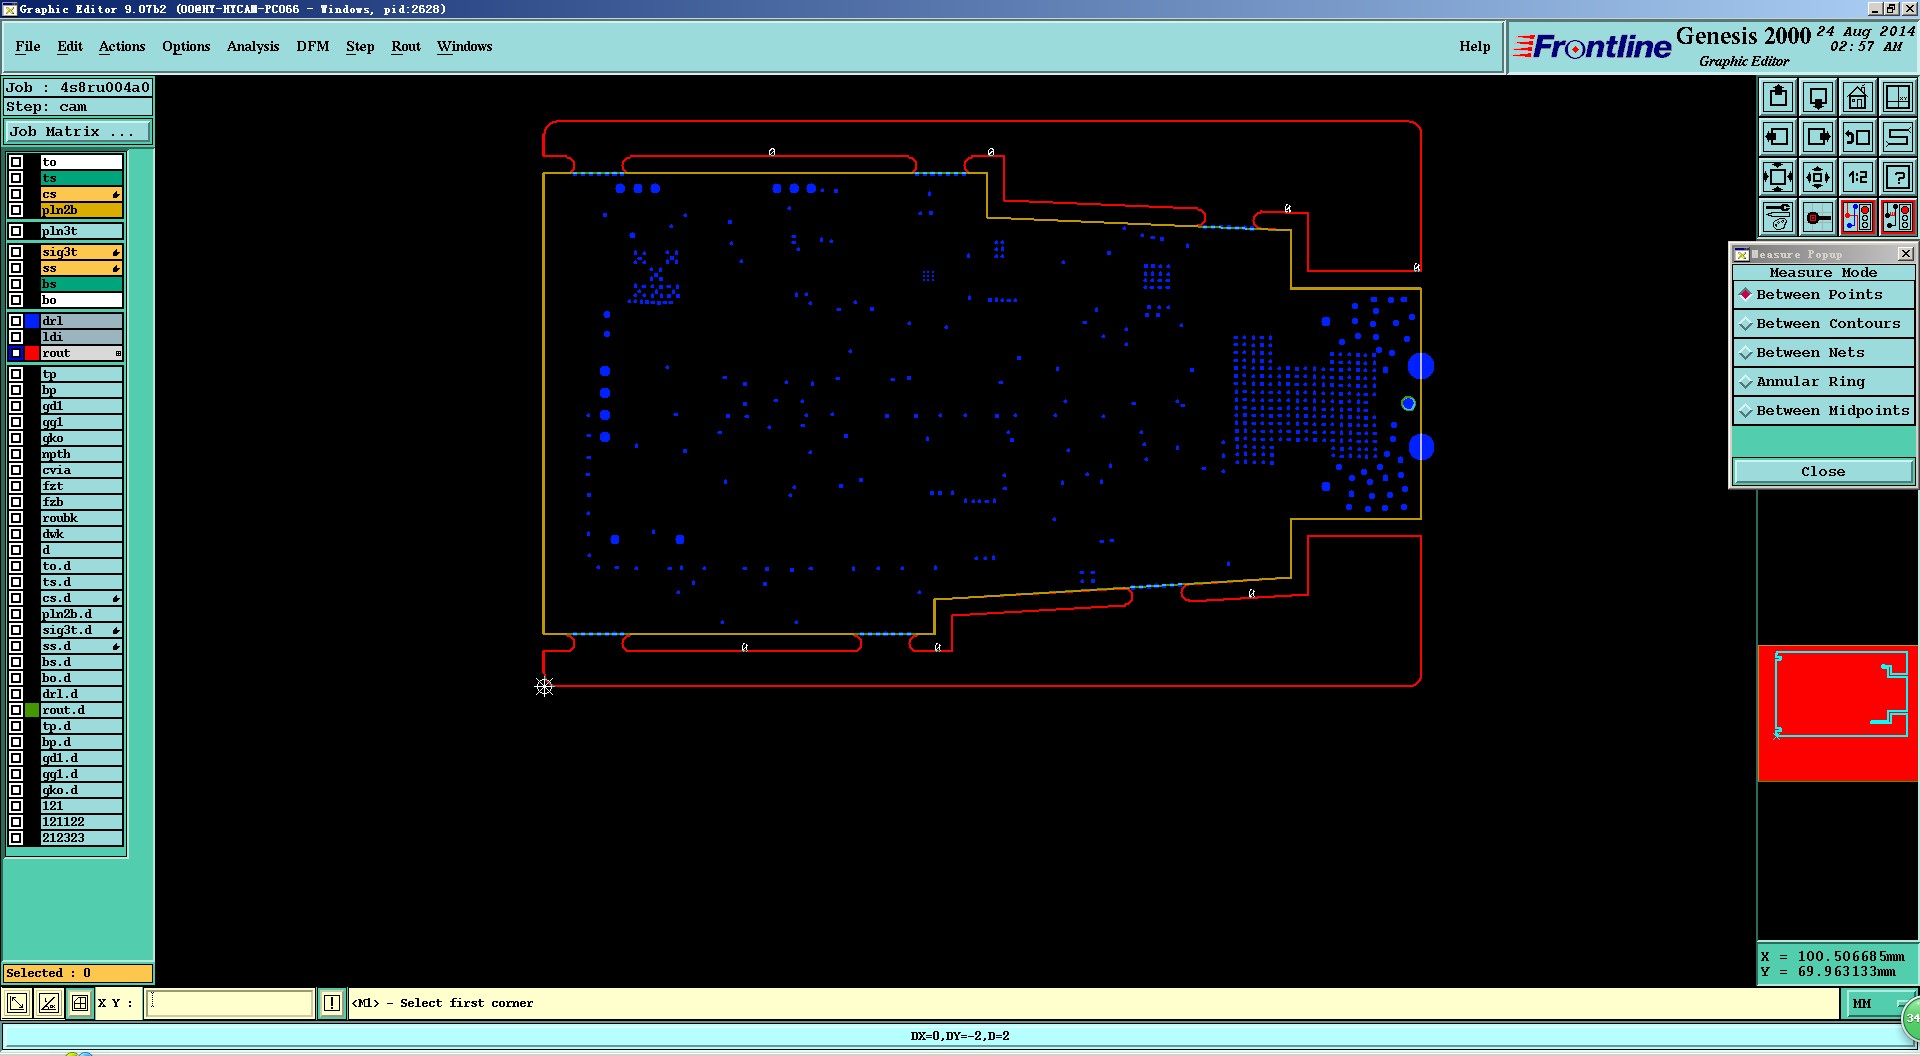Open the DFM menu
The image size is (1920, 1056).
click(313, 46)
